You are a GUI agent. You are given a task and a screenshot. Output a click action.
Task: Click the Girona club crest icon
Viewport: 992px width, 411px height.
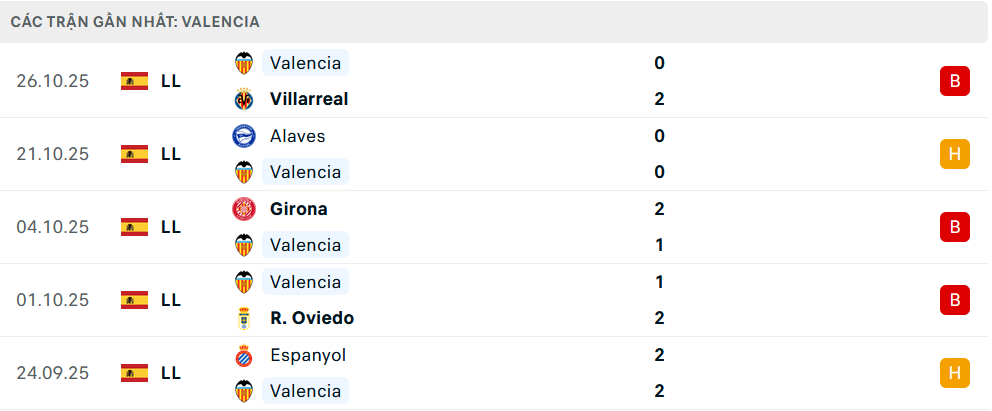[x=244, y=209]
